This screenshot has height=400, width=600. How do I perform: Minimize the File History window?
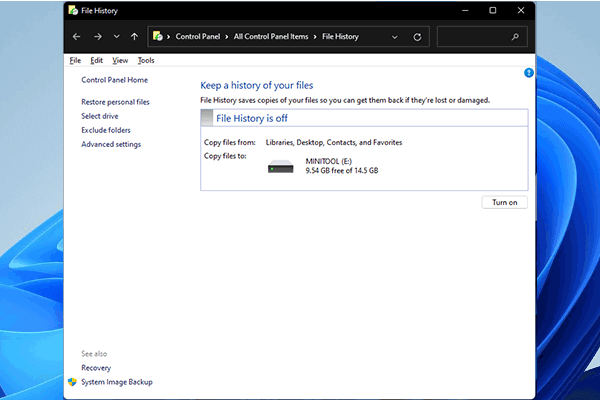pyautogui.click(x=465, y=10)
